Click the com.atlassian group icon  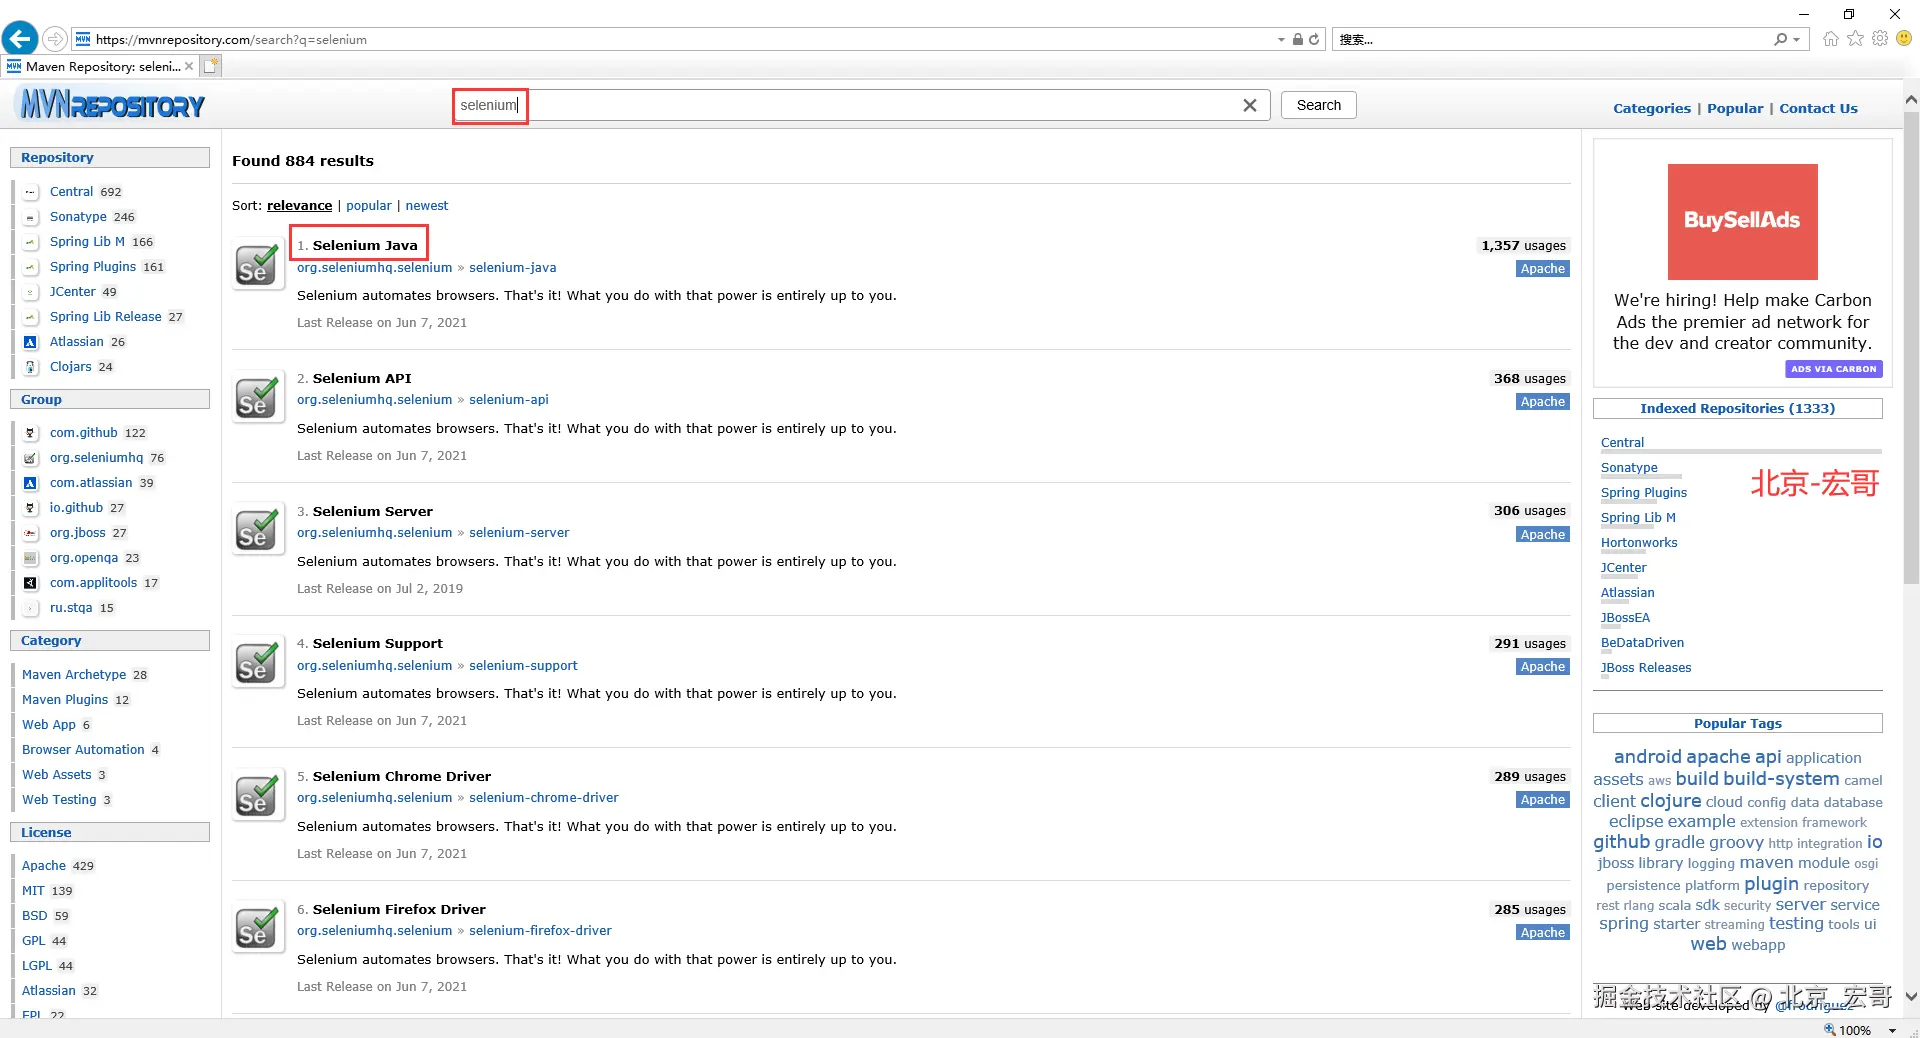click(x=30, y=483)
